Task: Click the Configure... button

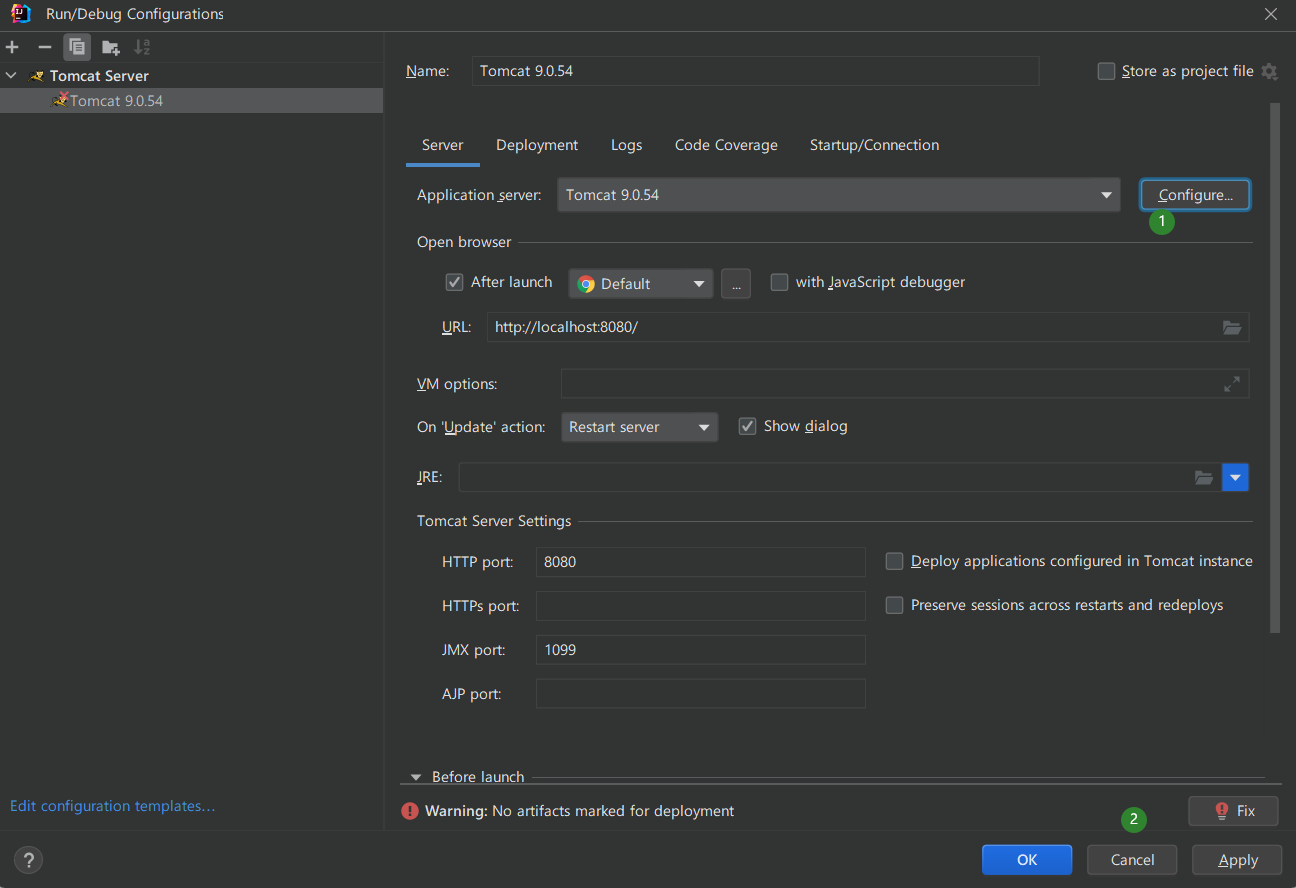Action: point(1195,195)
